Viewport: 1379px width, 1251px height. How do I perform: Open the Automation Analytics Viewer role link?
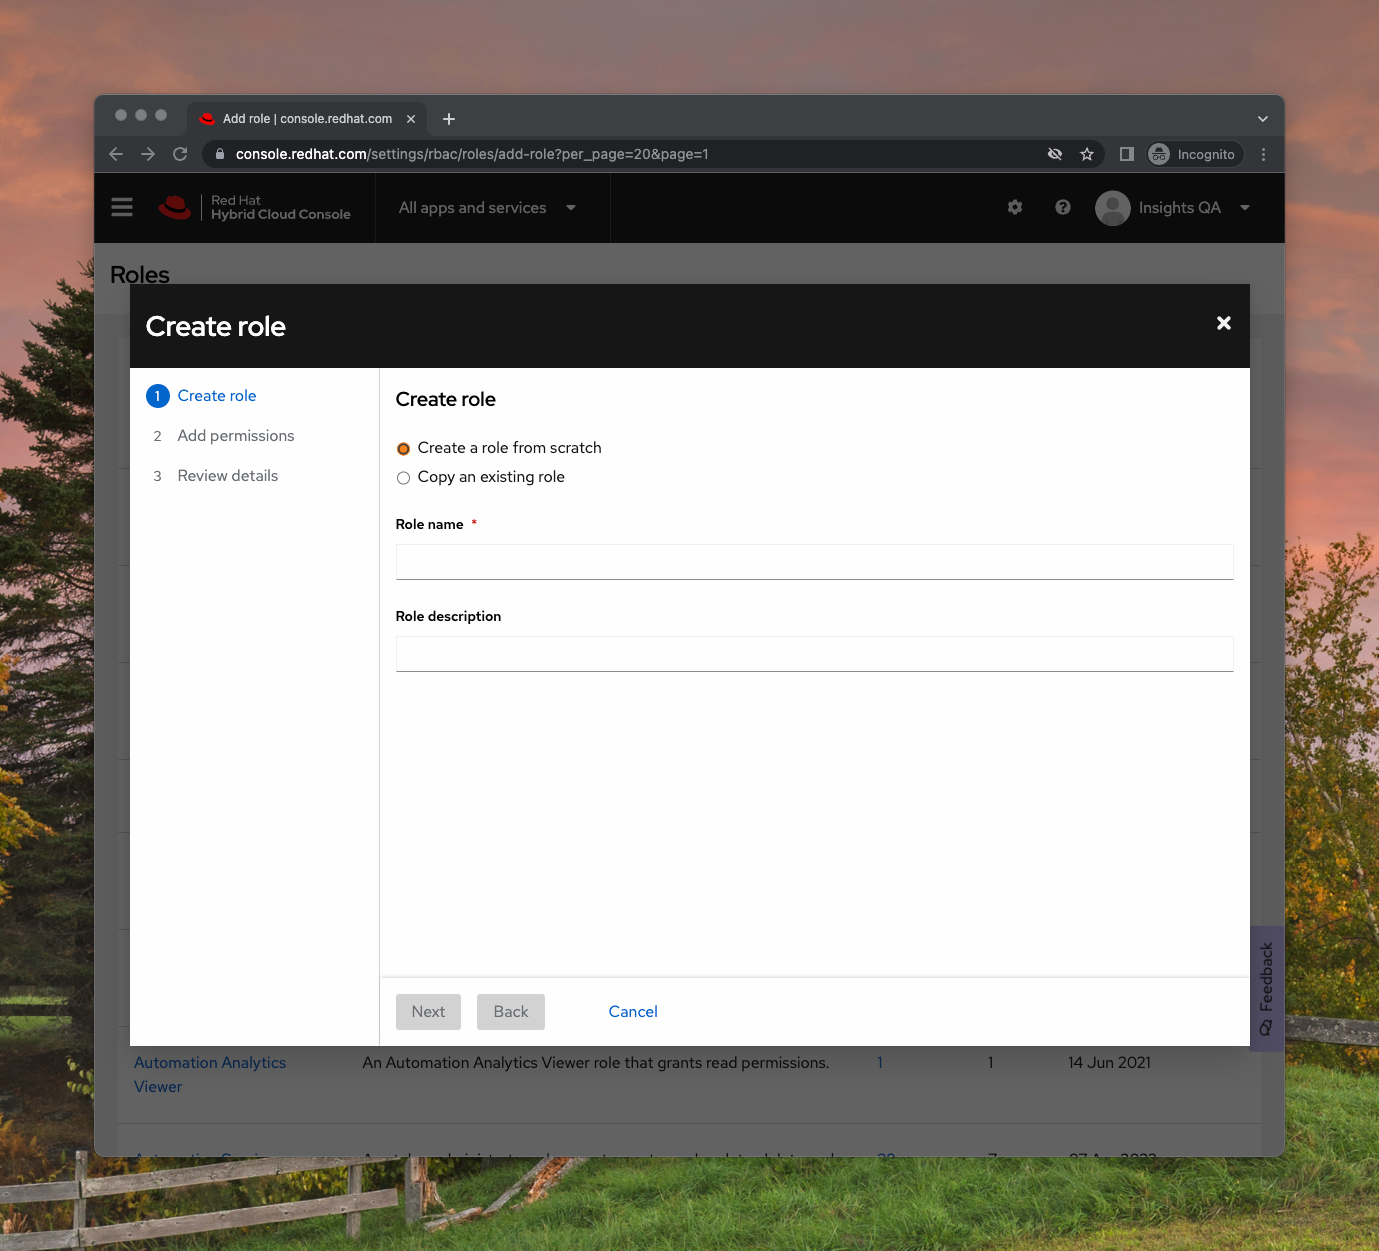coord(210,1075)
